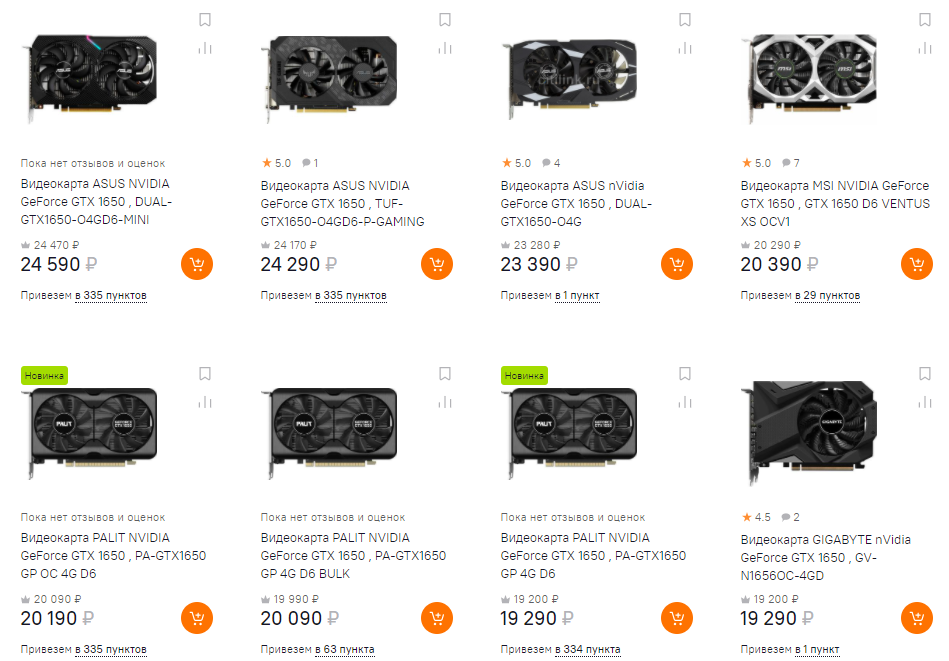Open the 5.0 rating of ASUS DUAL-GTX1650-O4G
949x661 pixels.
pos(516,163)
